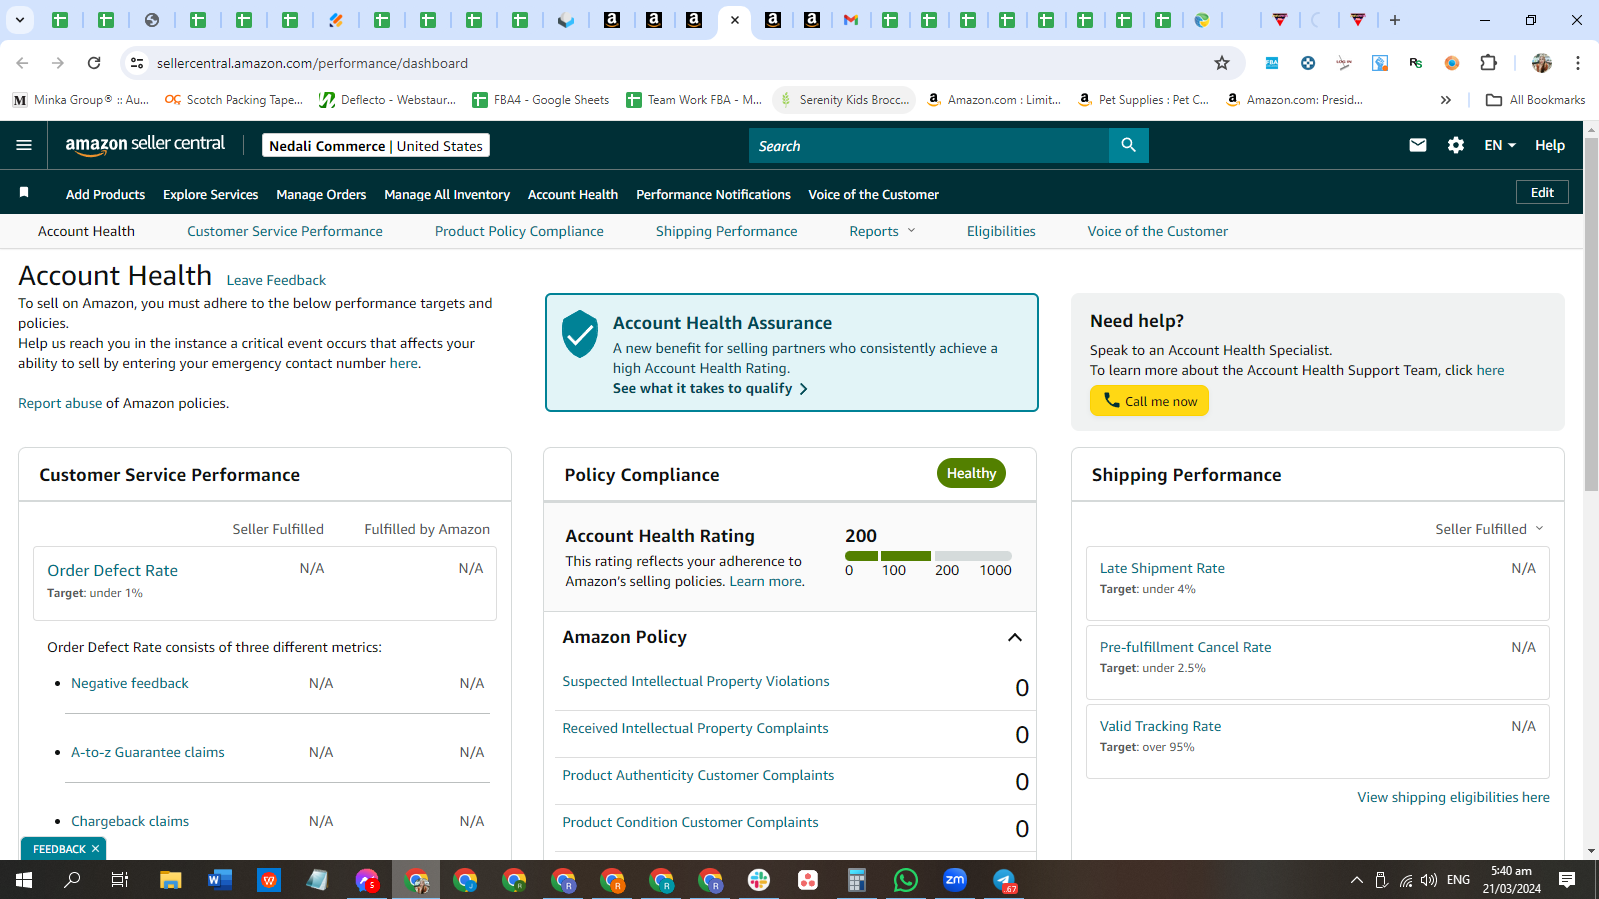
Task: Open Microsoft Word from the taskbar
Action: click(x=220, y=880)
